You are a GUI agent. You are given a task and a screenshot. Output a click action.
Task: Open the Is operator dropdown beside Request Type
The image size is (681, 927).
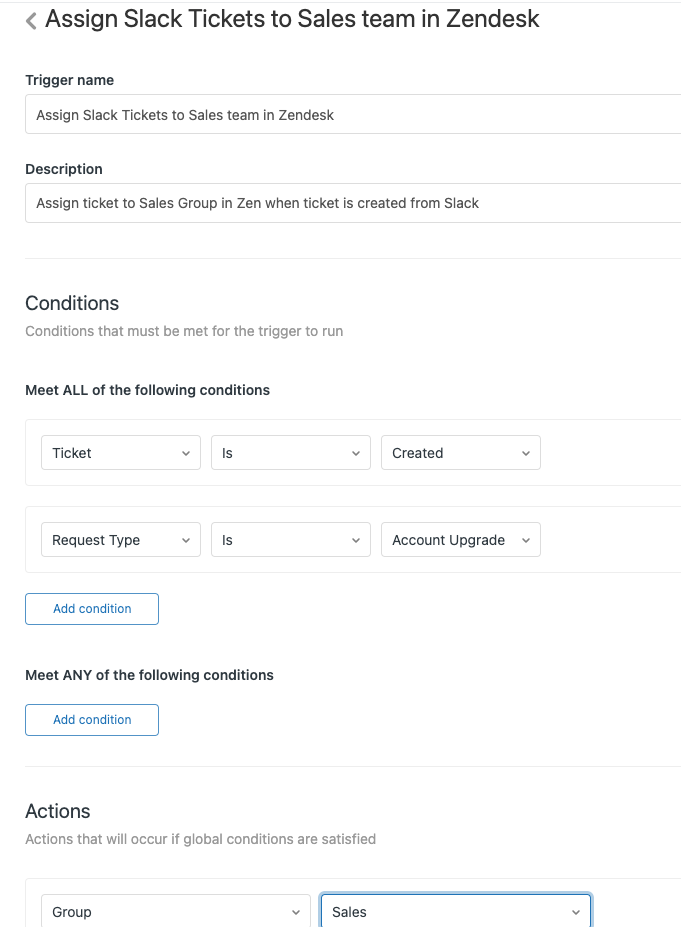pos(291,540)
